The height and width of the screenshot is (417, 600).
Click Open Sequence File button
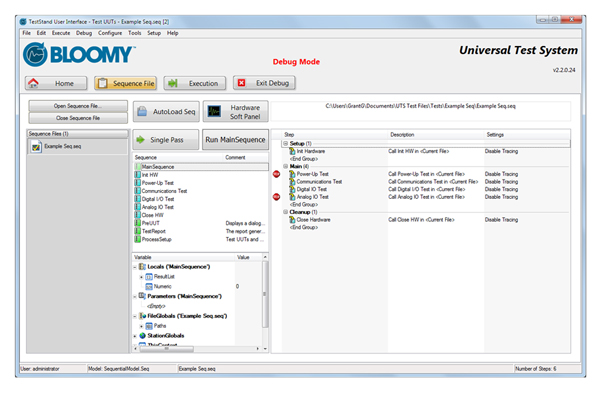pyautogui.click(x=77, y=105)
